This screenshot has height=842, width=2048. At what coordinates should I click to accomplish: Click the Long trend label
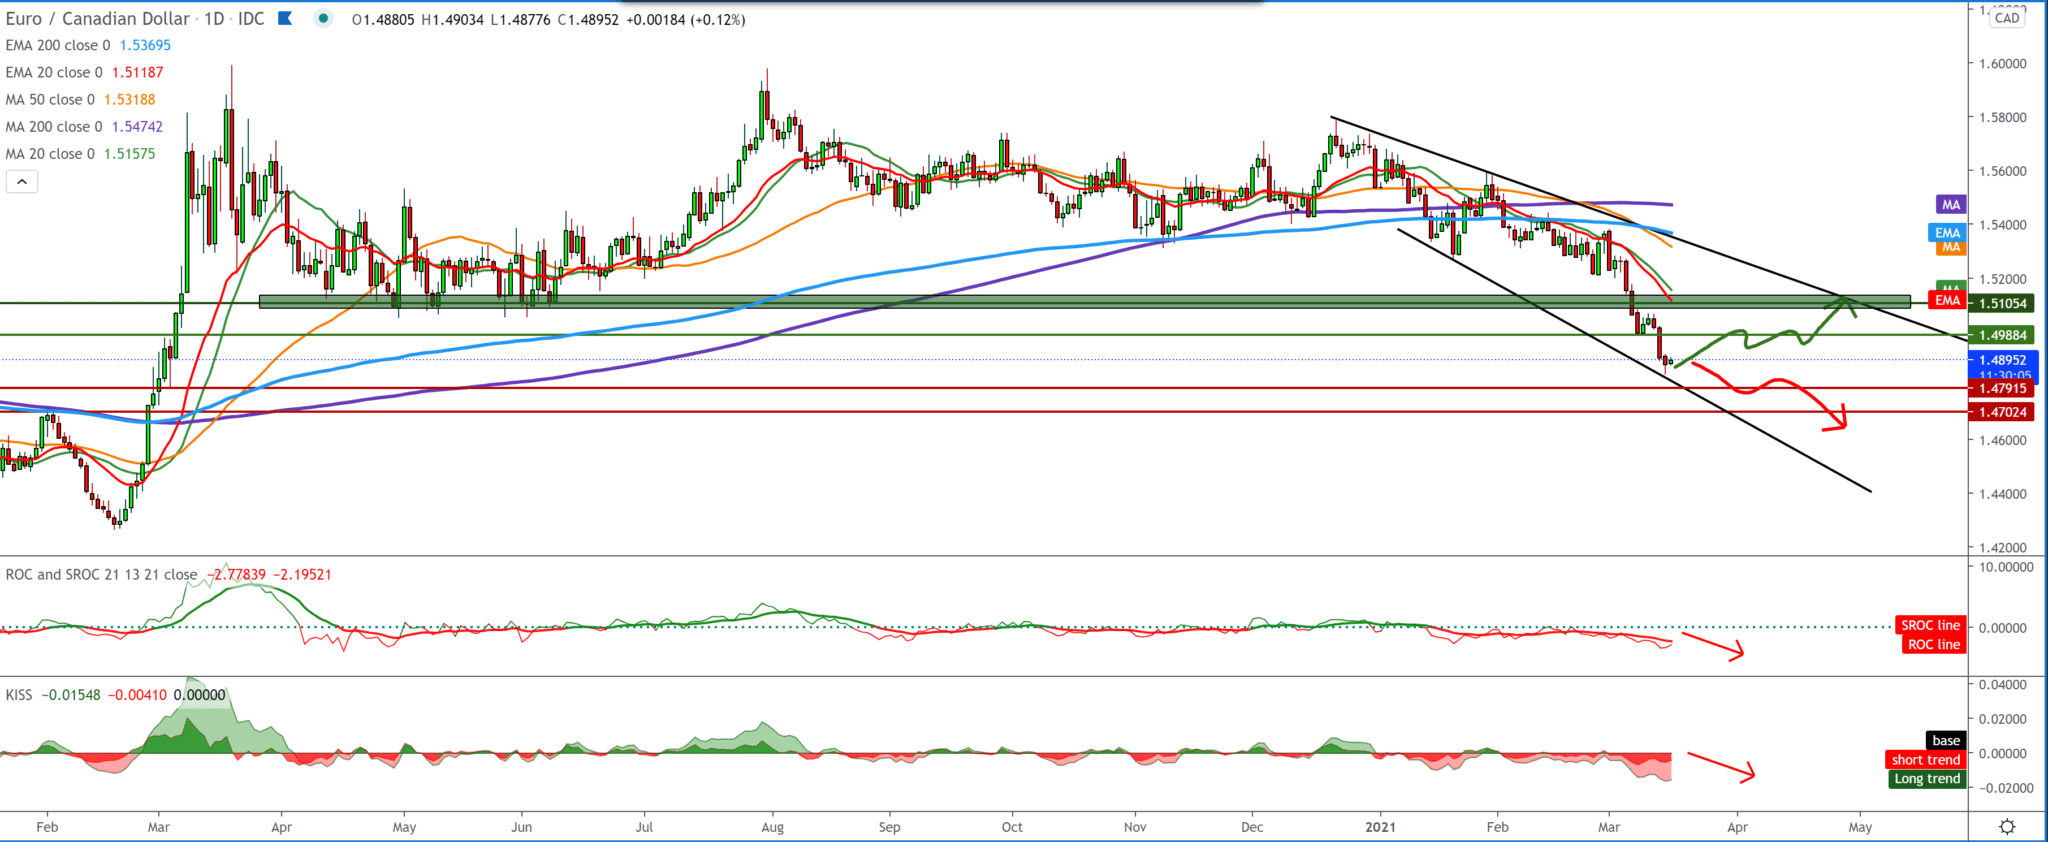1927,779
